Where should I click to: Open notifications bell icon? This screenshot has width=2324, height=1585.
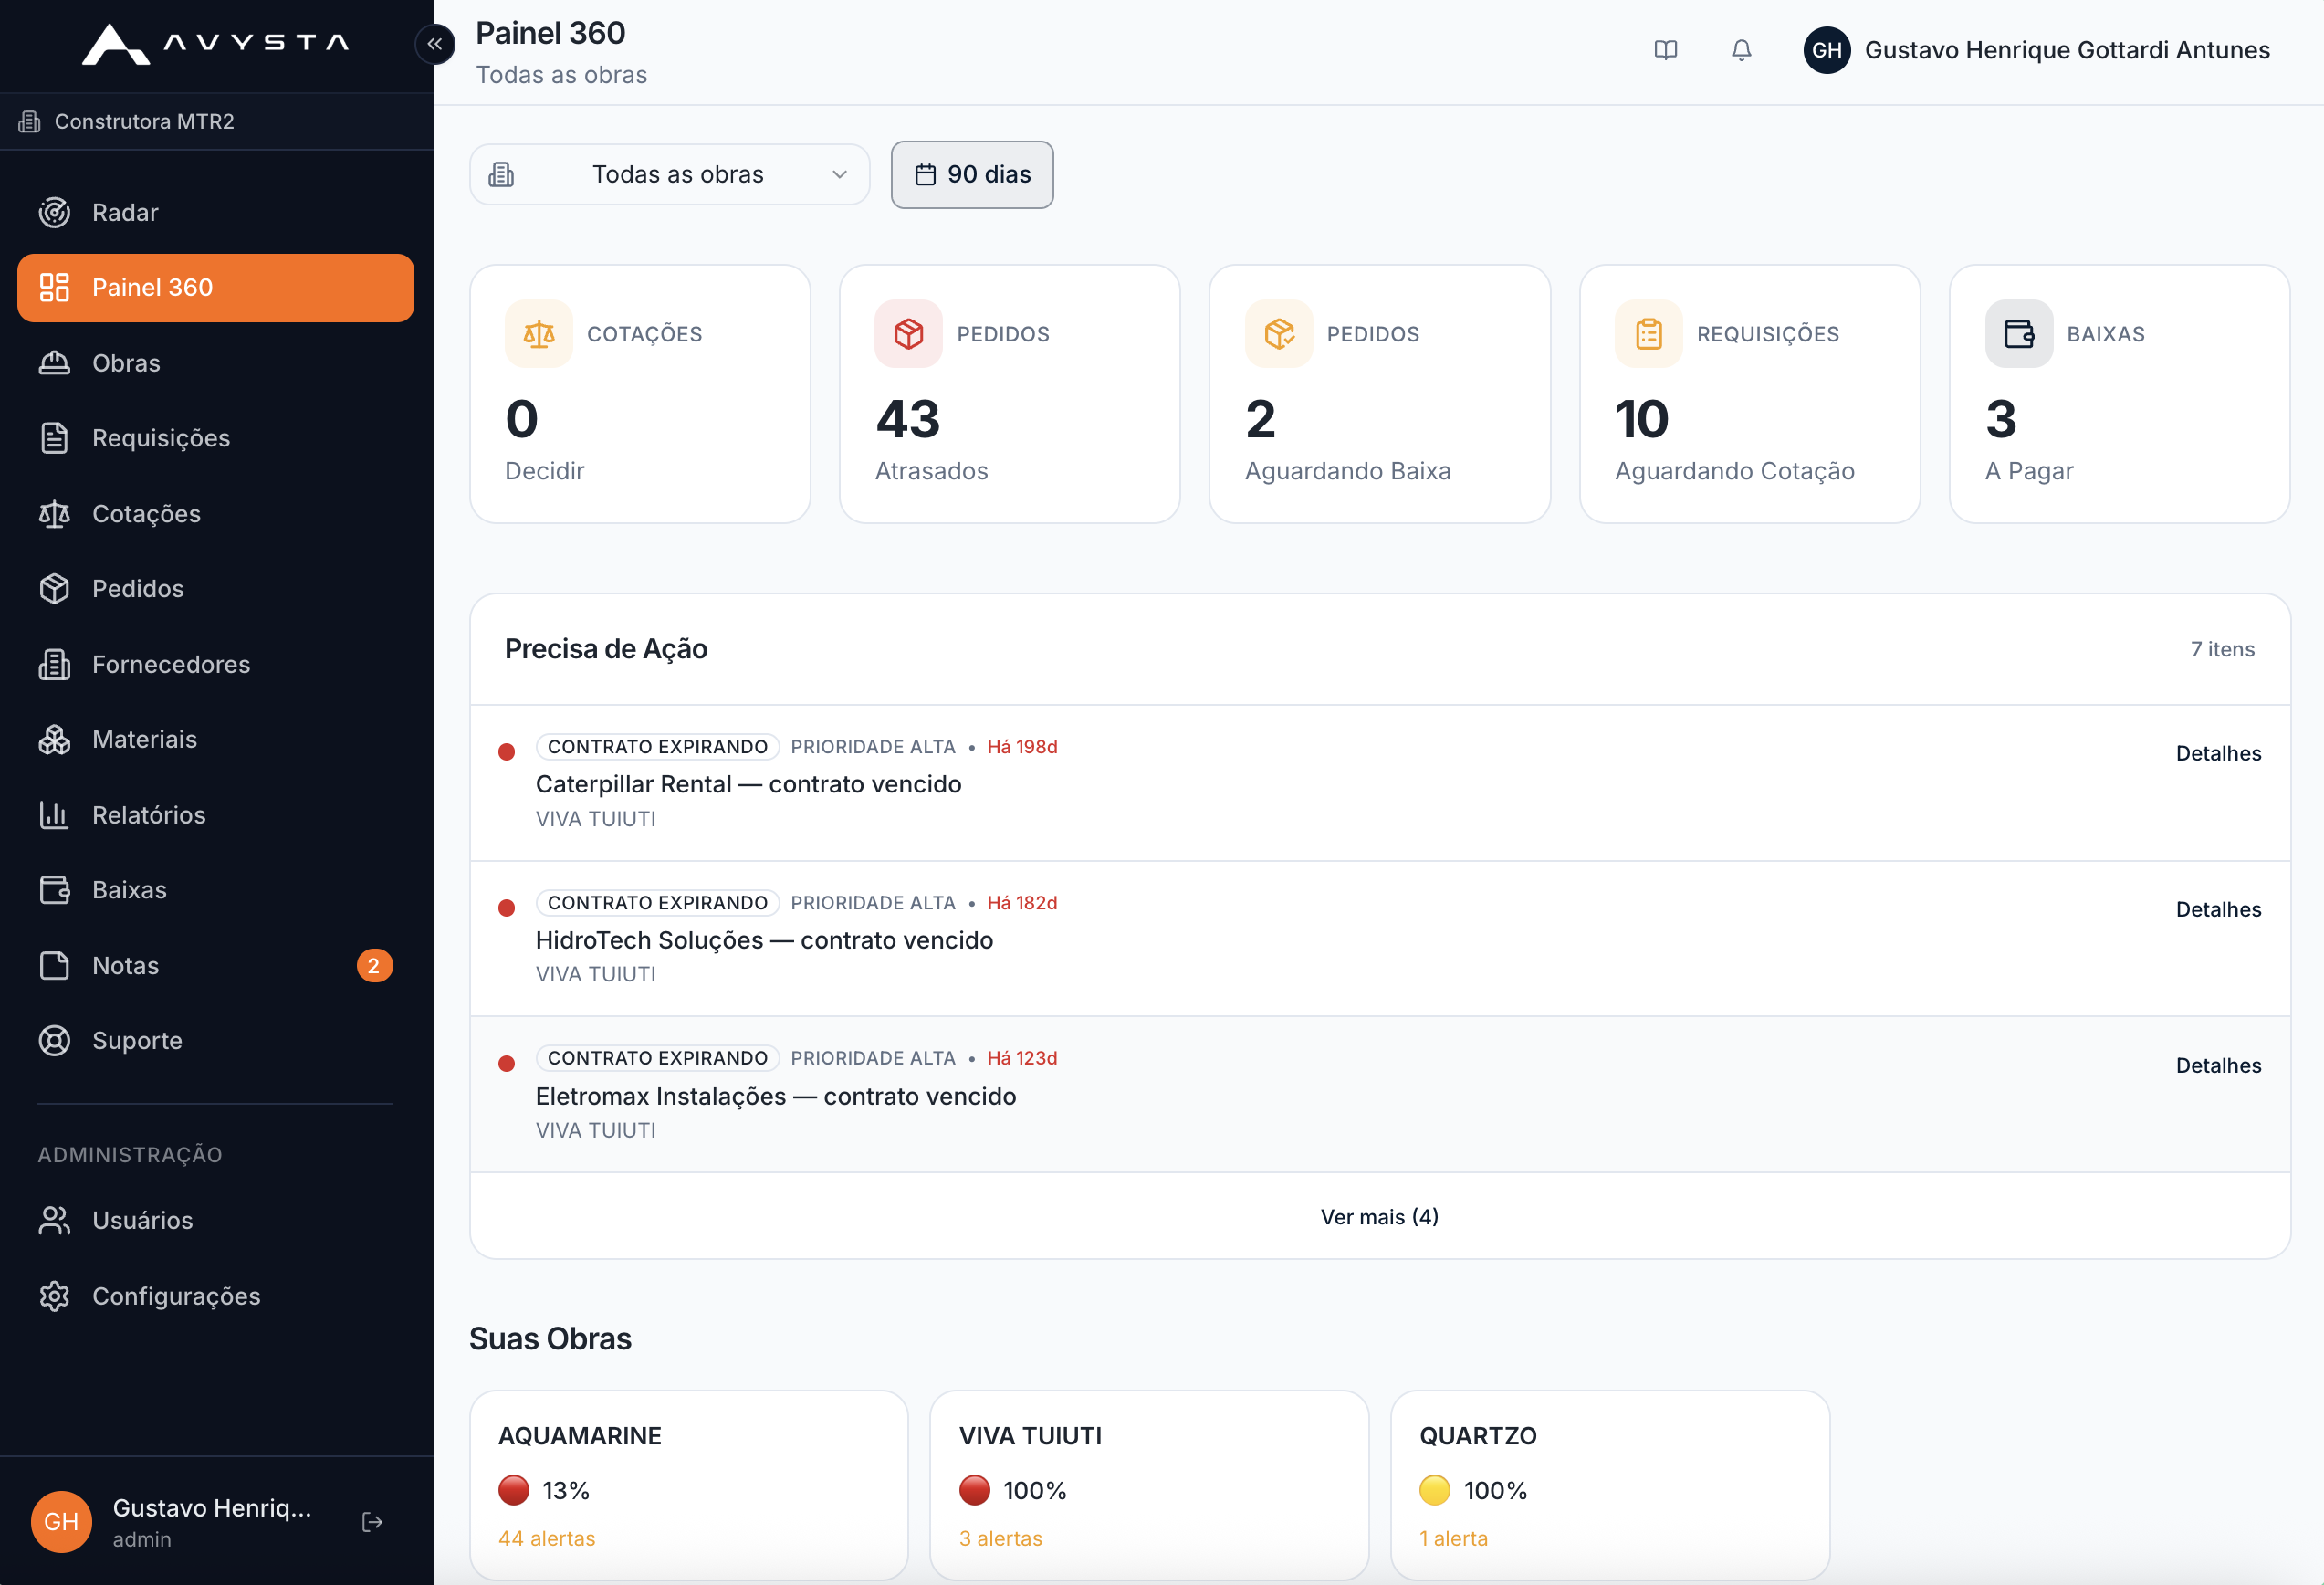click(x=1741, y=50)
